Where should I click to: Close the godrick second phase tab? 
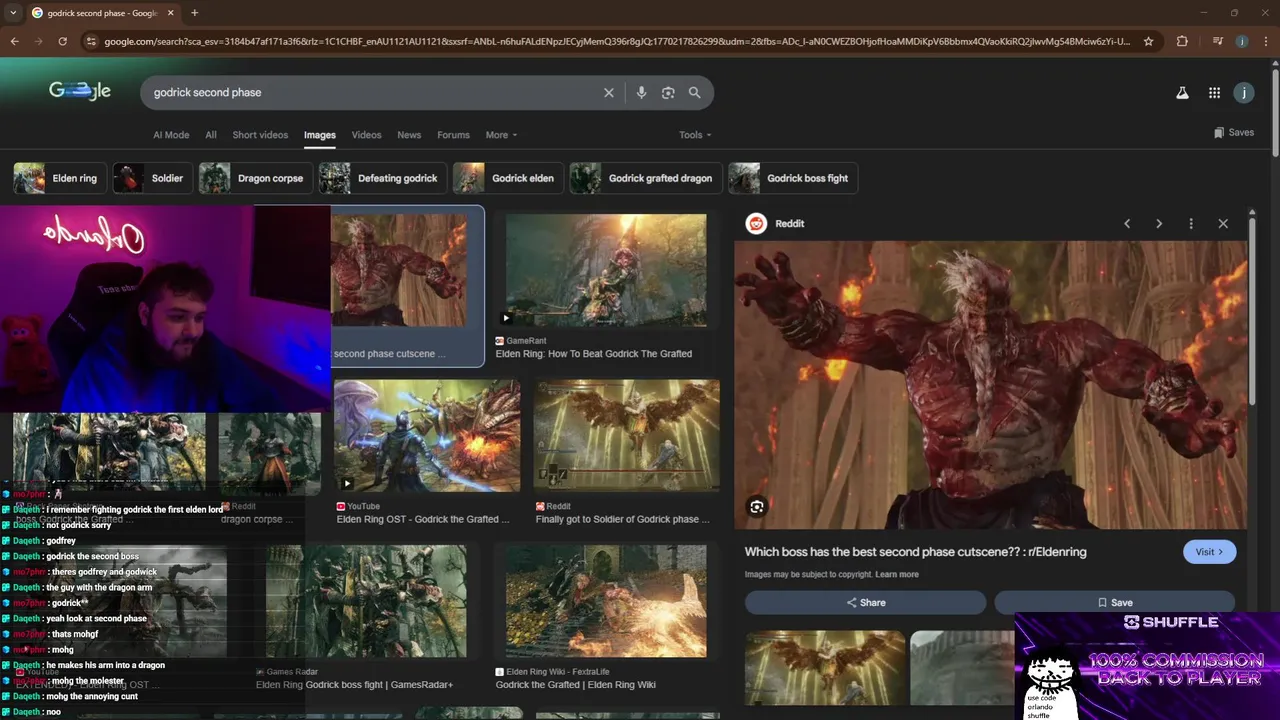point(171,13)
